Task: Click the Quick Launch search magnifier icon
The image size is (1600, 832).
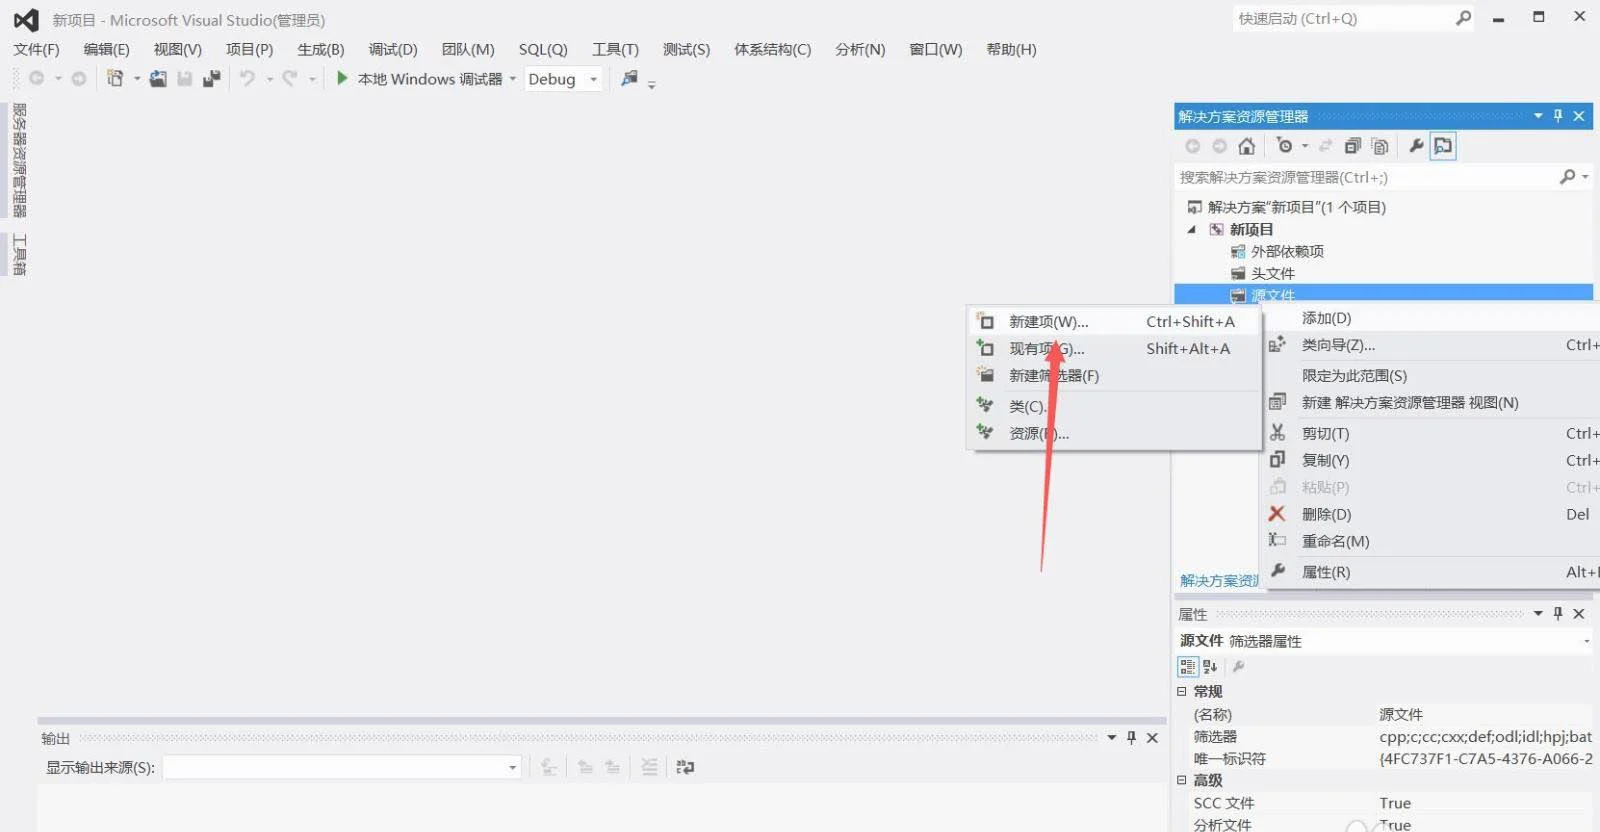Action: tap(1463, 18)
